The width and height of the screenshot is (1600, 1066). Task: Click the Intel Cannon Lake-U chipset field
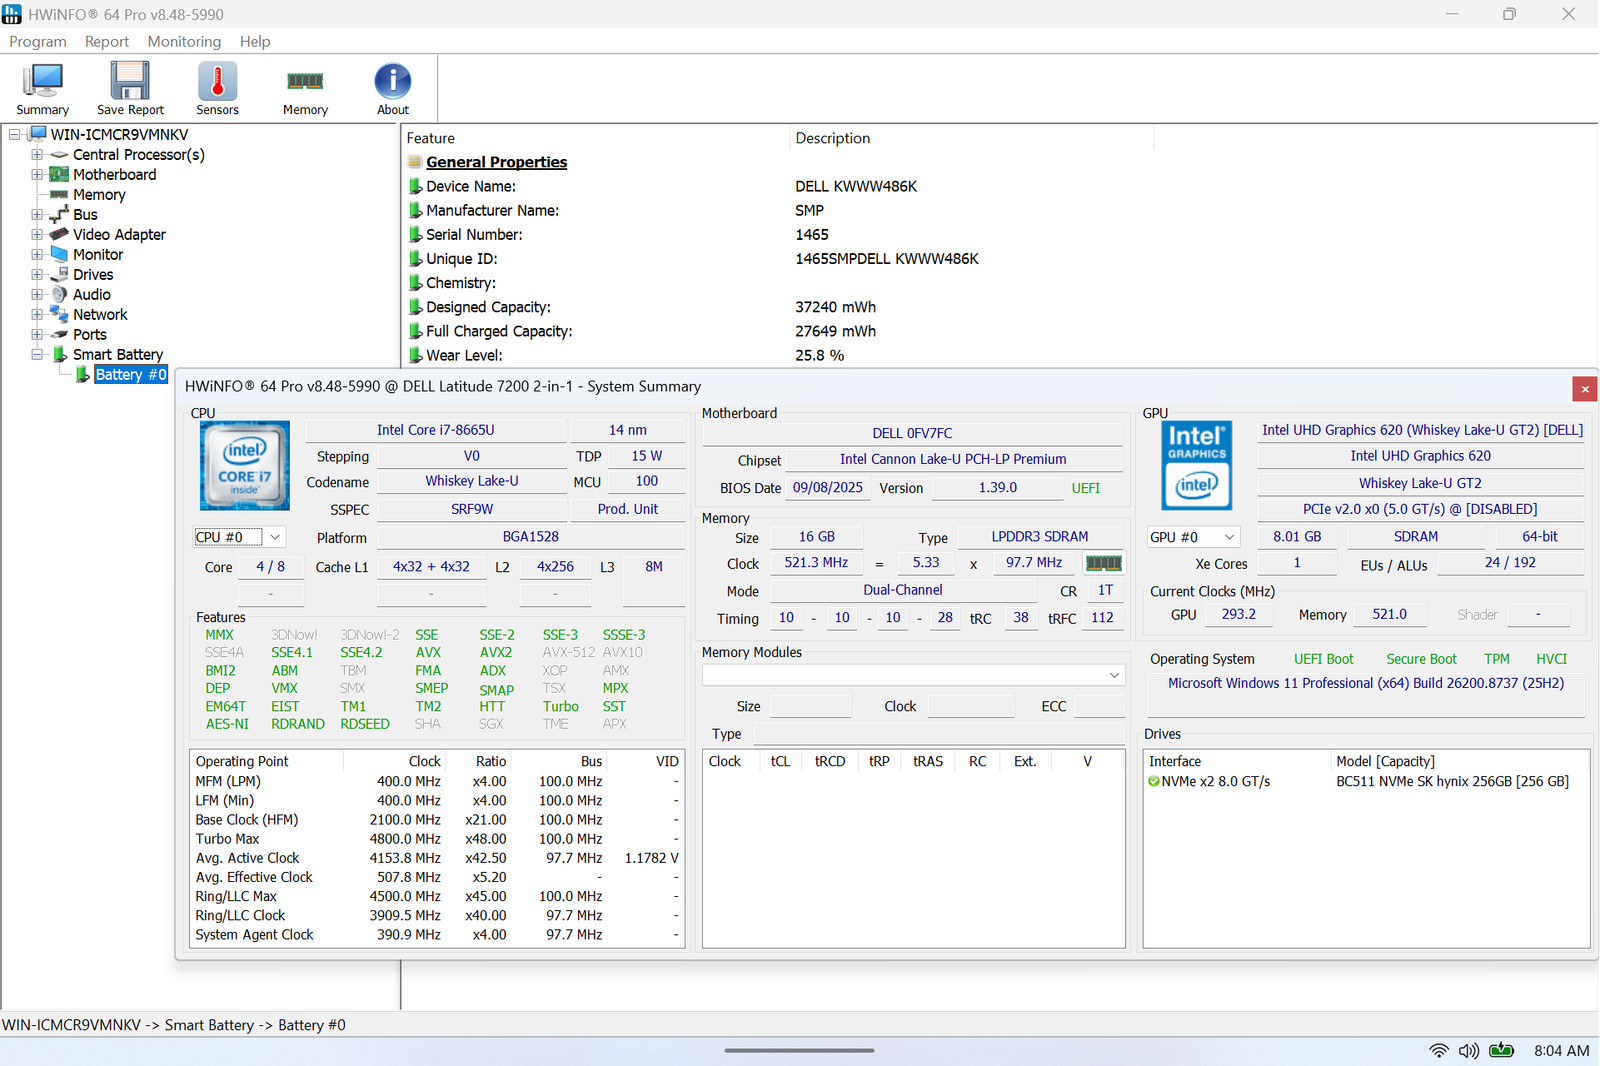point(953,459)
